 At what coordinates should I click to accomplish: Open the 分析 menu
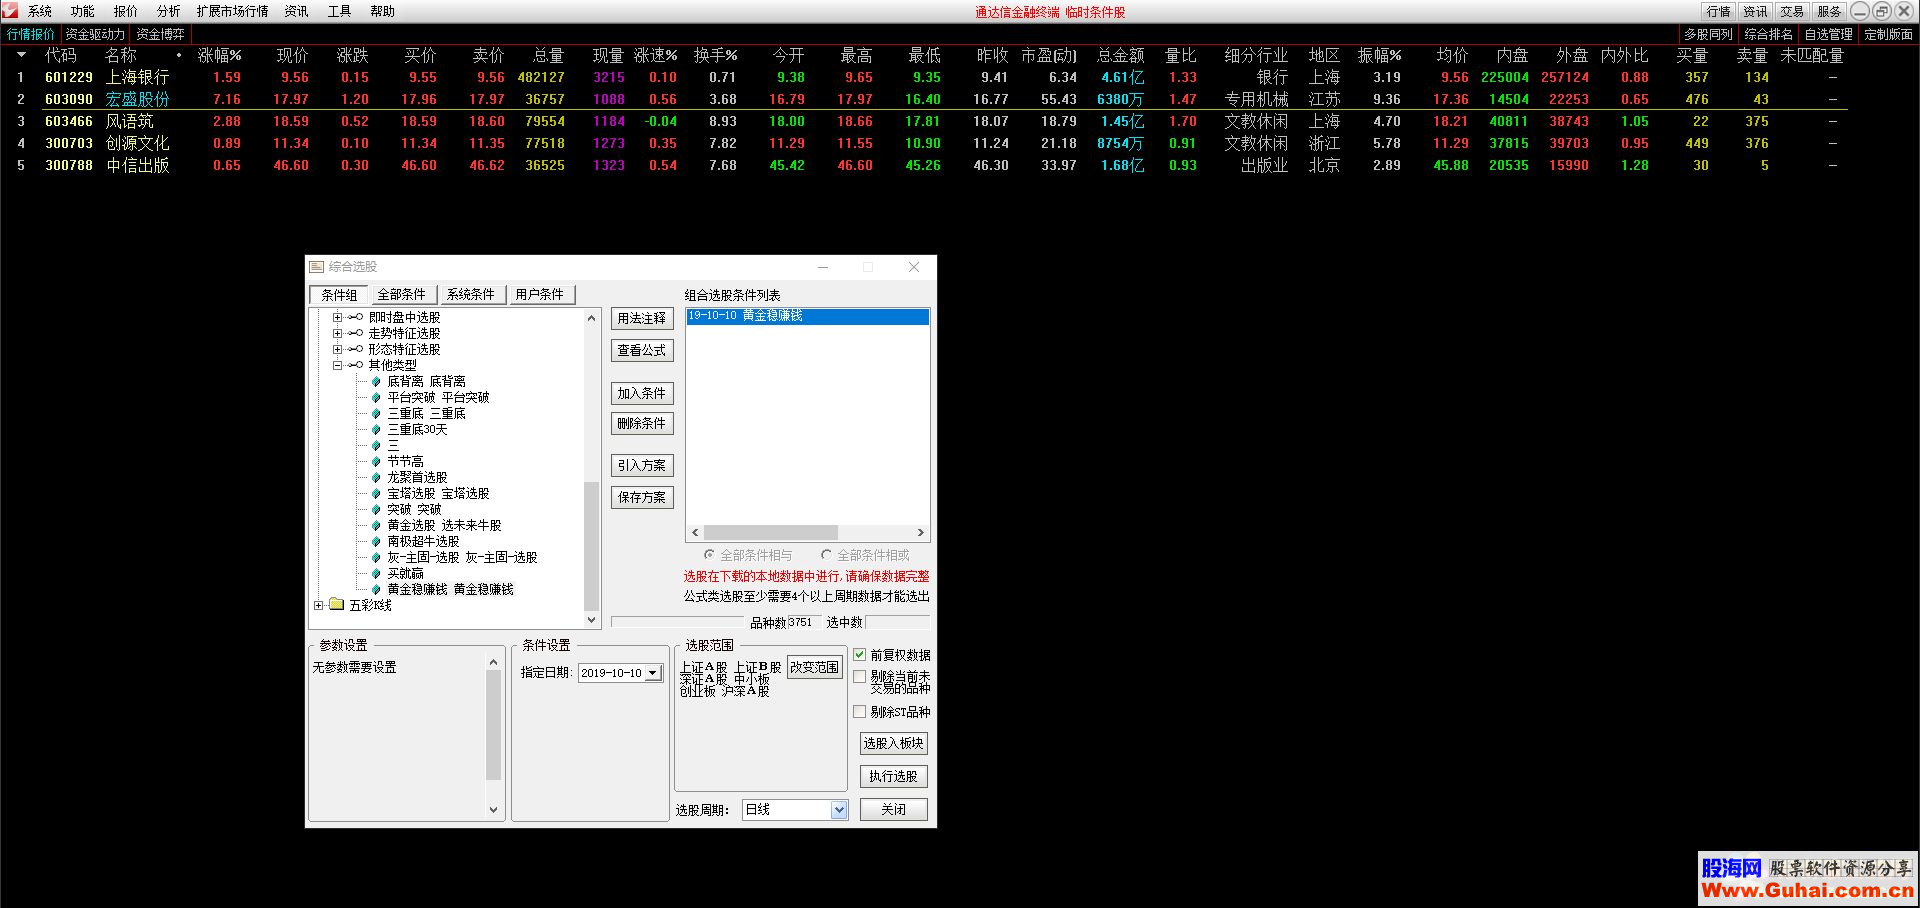pyautogui.click(x=168, y=11)
